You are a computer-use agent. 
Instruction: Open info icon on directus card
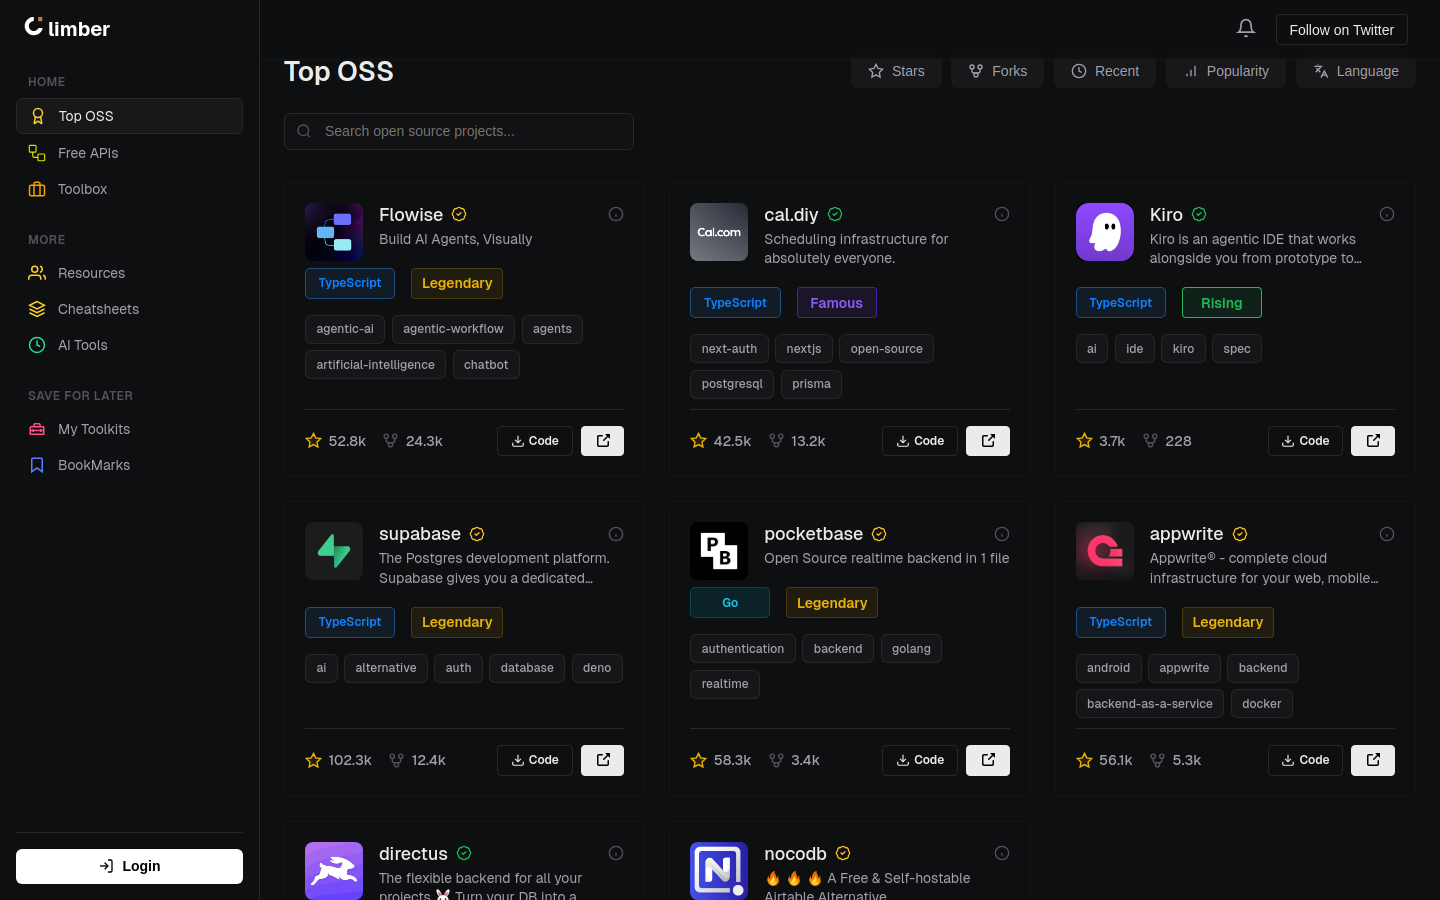click(616, 853)
